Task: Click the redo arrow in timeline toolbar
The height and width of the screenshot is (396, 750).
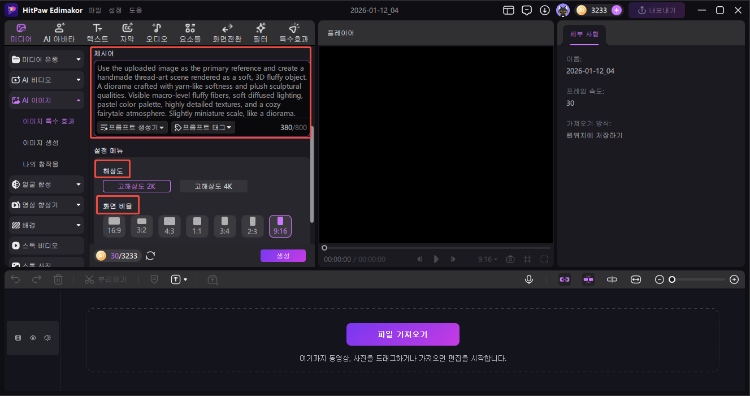Action: (36, 279)
